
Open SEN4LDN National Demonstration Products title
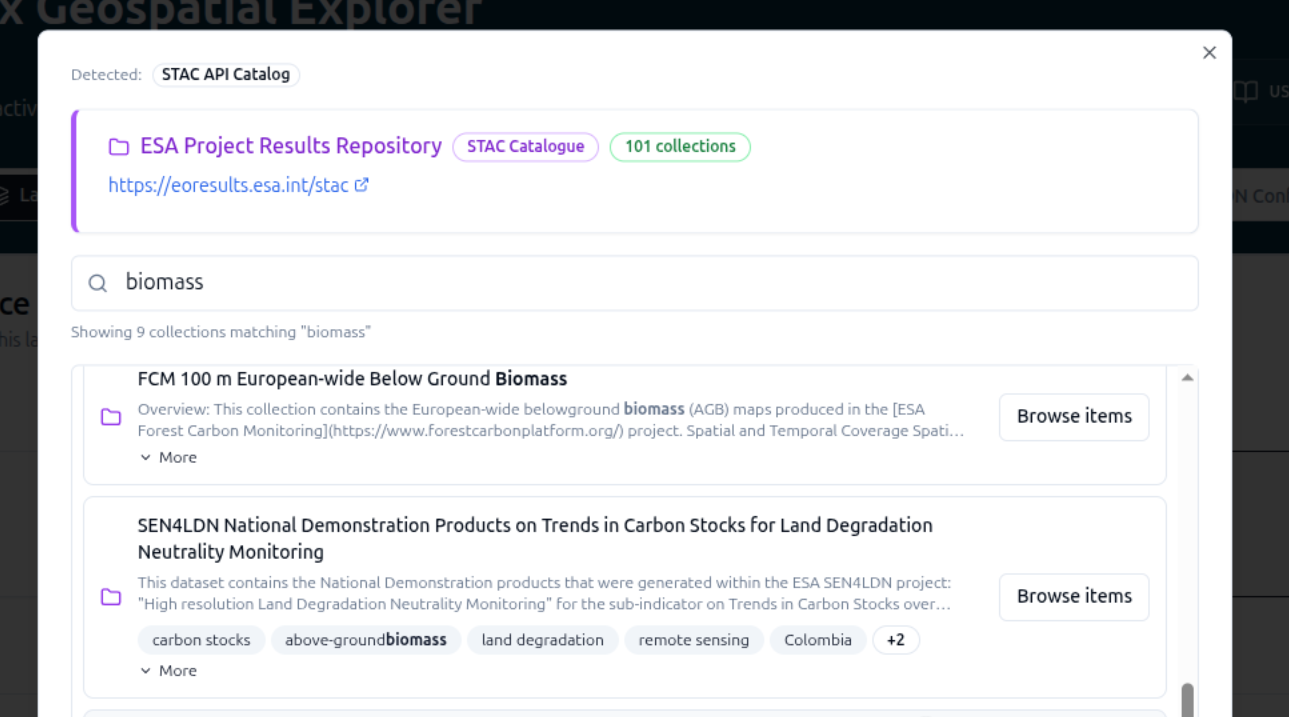tap(535, 539)
